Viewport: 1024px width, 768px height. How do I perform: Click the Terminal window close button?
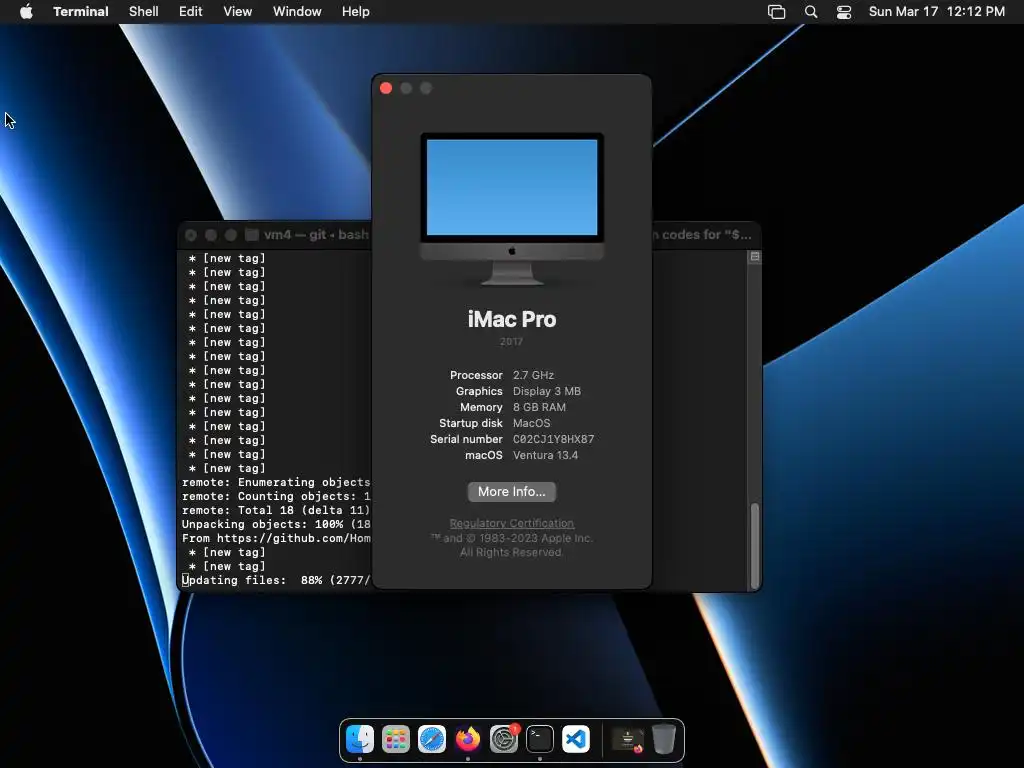pyautogui.click(x=191, y=235)
